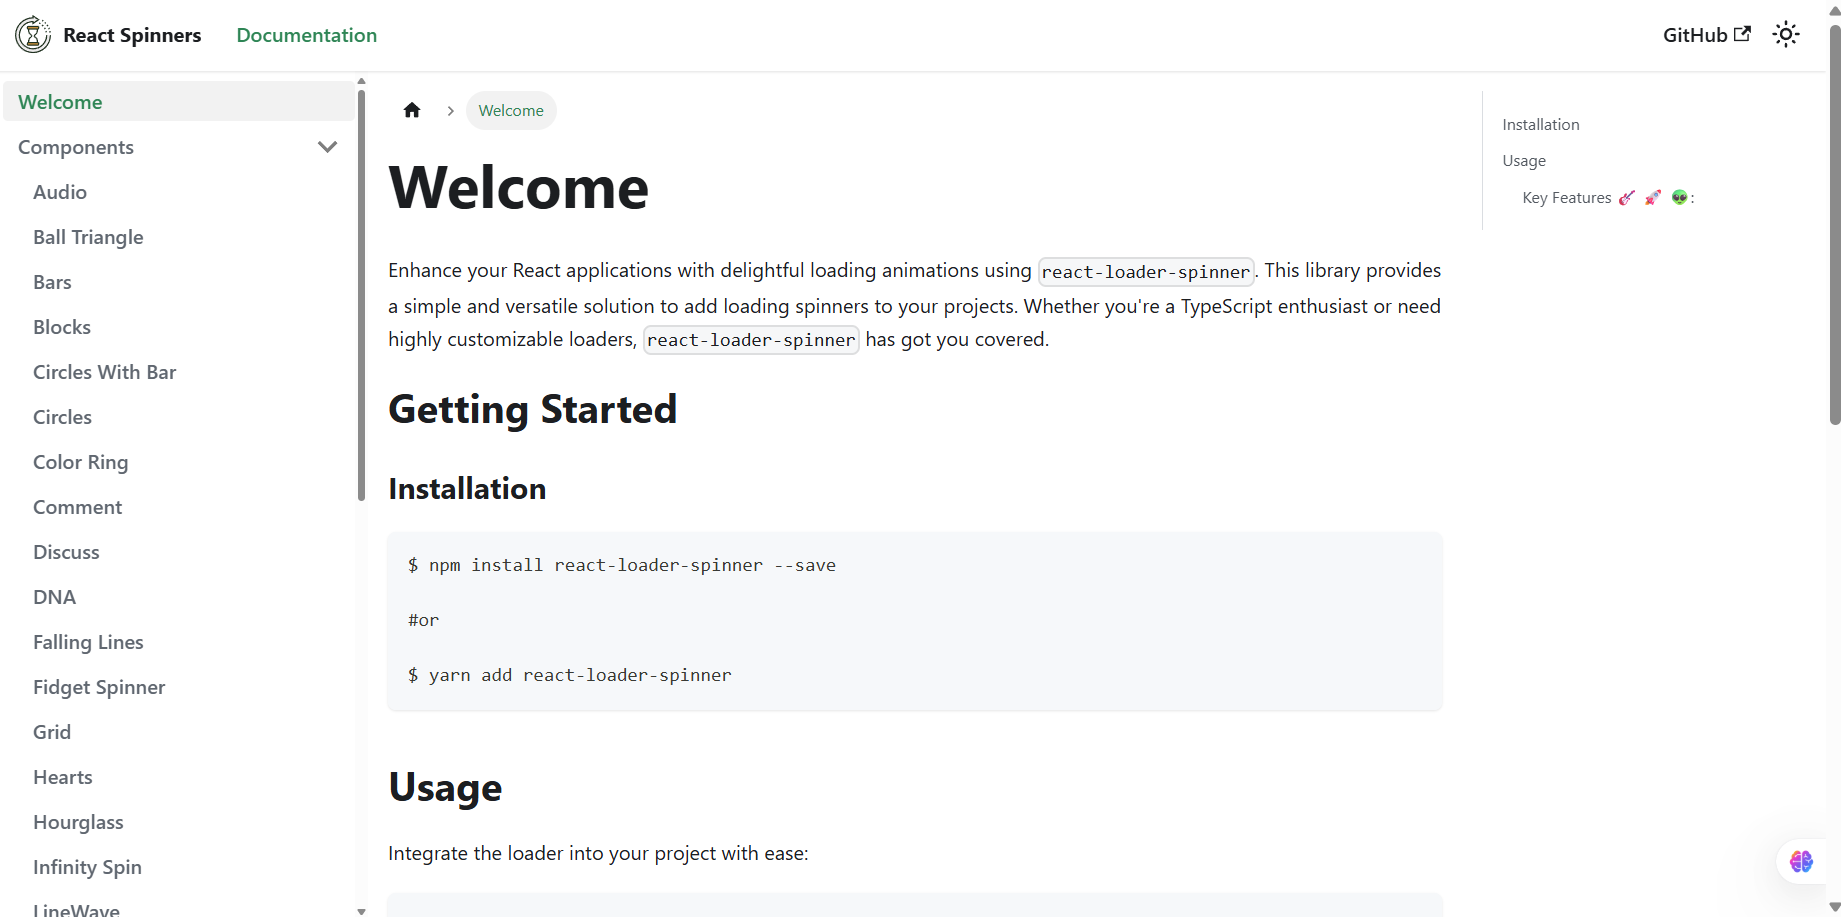Click the "#or" comment in code block
This screenshot has width=1841, height=917.
point(424,620)
